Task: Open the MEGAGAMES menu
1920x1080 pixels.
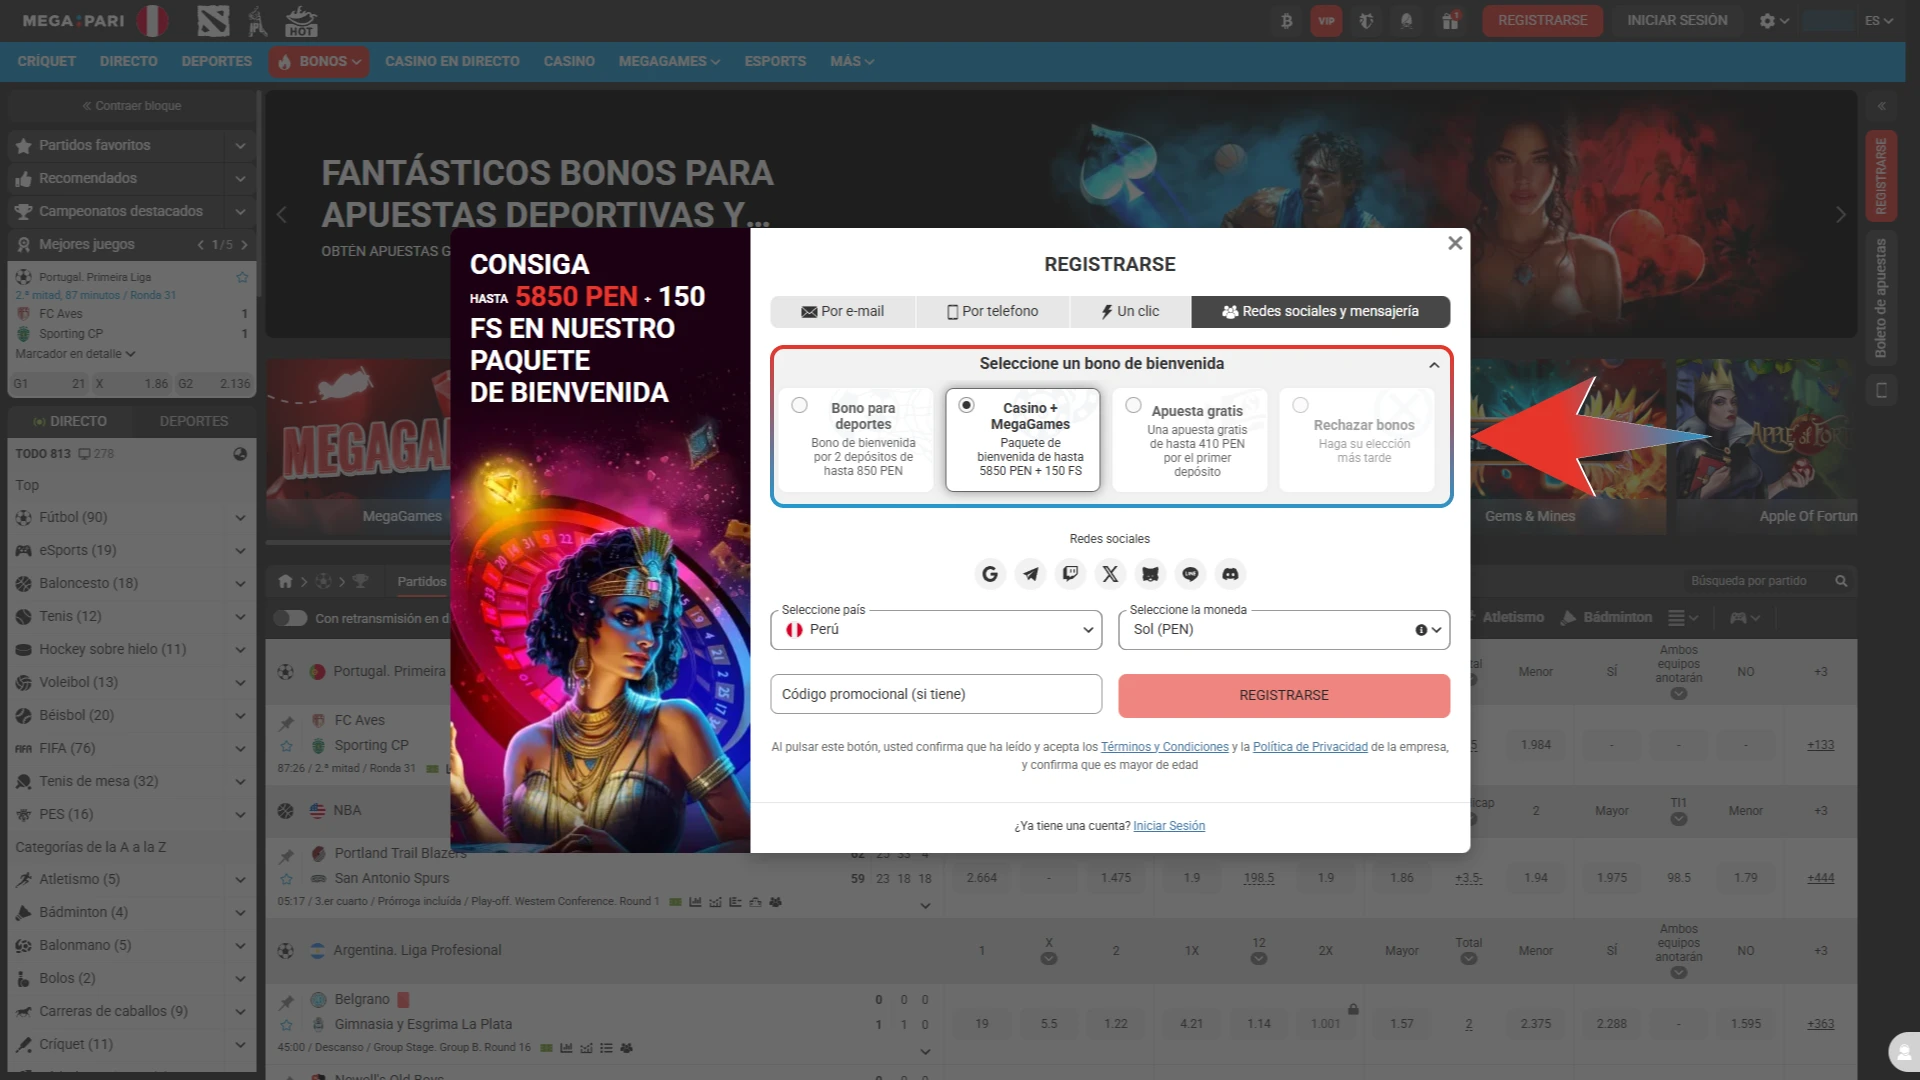Action: click(669, 62)
